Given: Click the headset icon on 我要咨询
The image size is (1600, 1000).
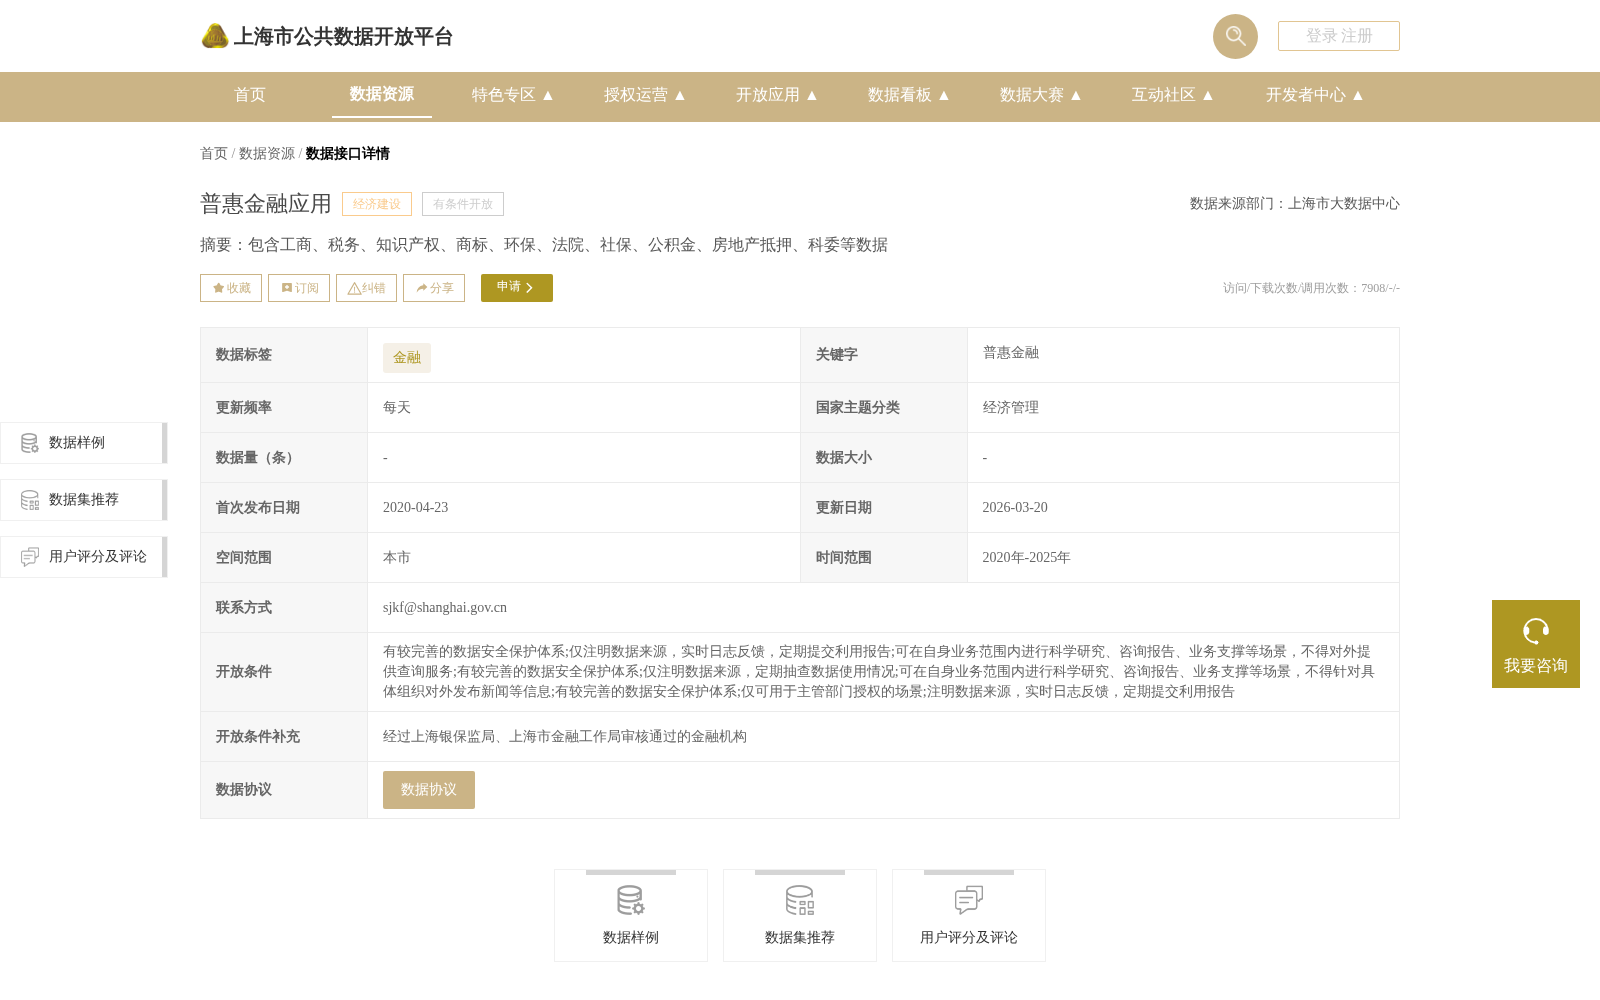Looking at the screenshot, I should click(x=1536, y=631).
